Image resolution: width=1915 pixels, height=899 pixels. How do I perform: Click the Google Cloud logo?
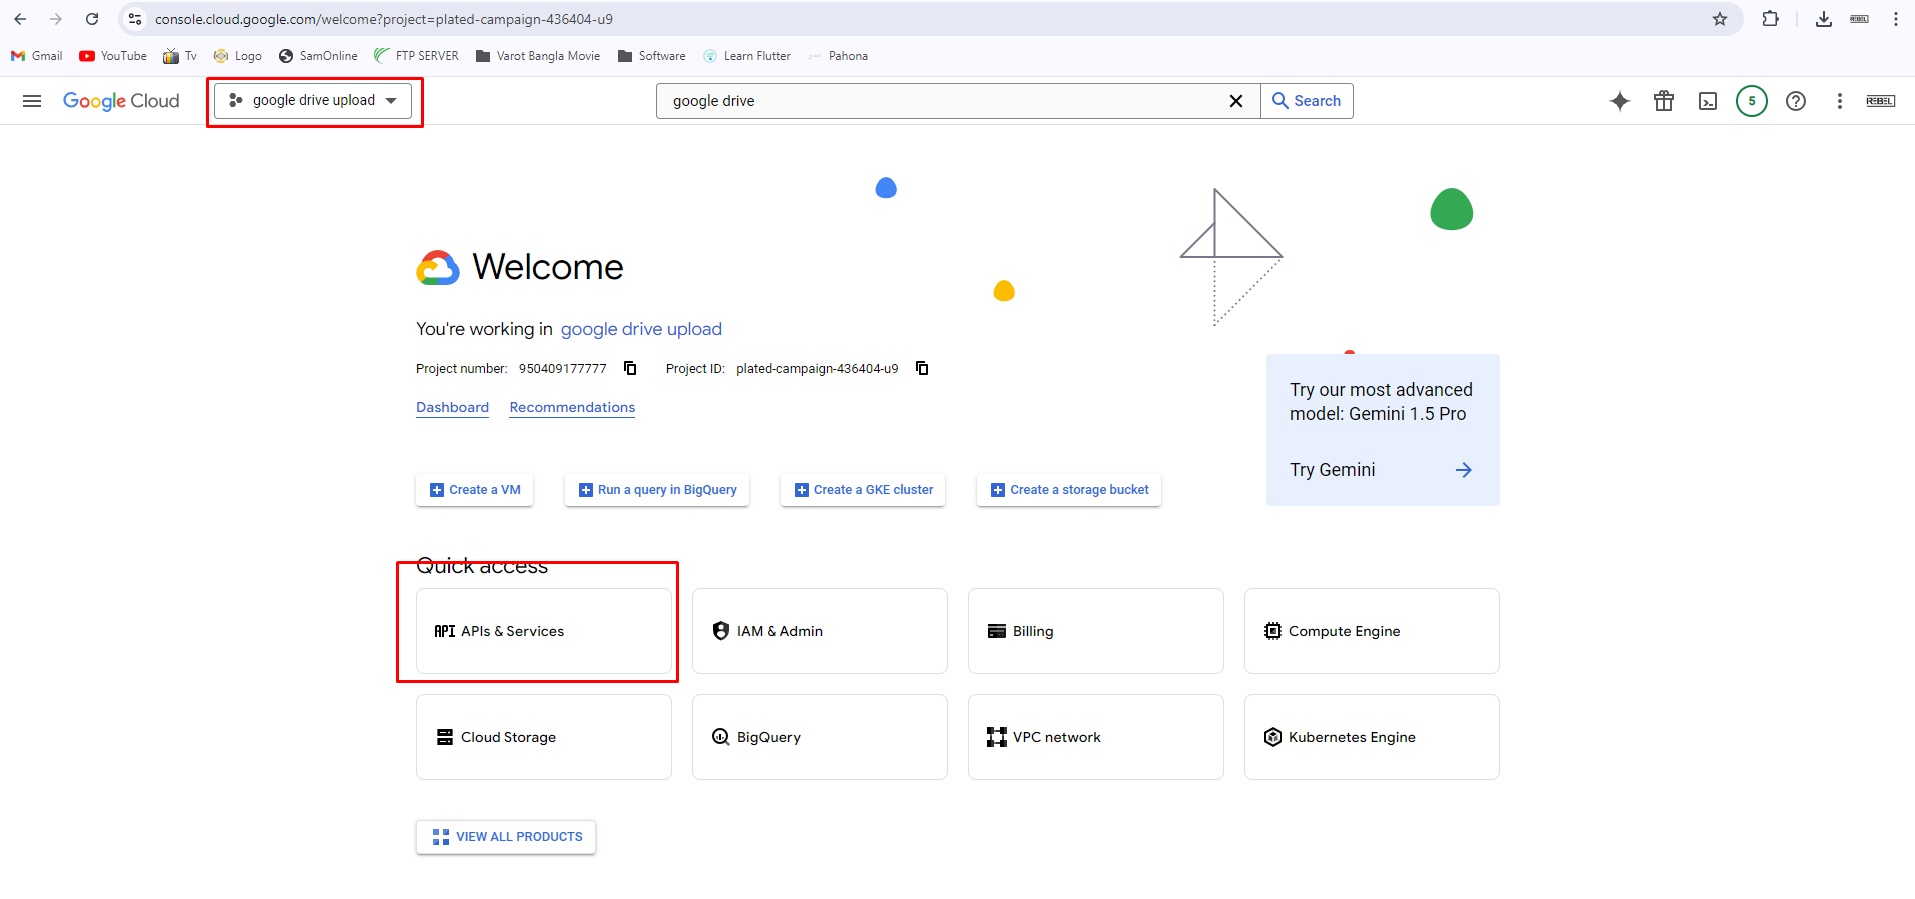click(x=121, y=101)
